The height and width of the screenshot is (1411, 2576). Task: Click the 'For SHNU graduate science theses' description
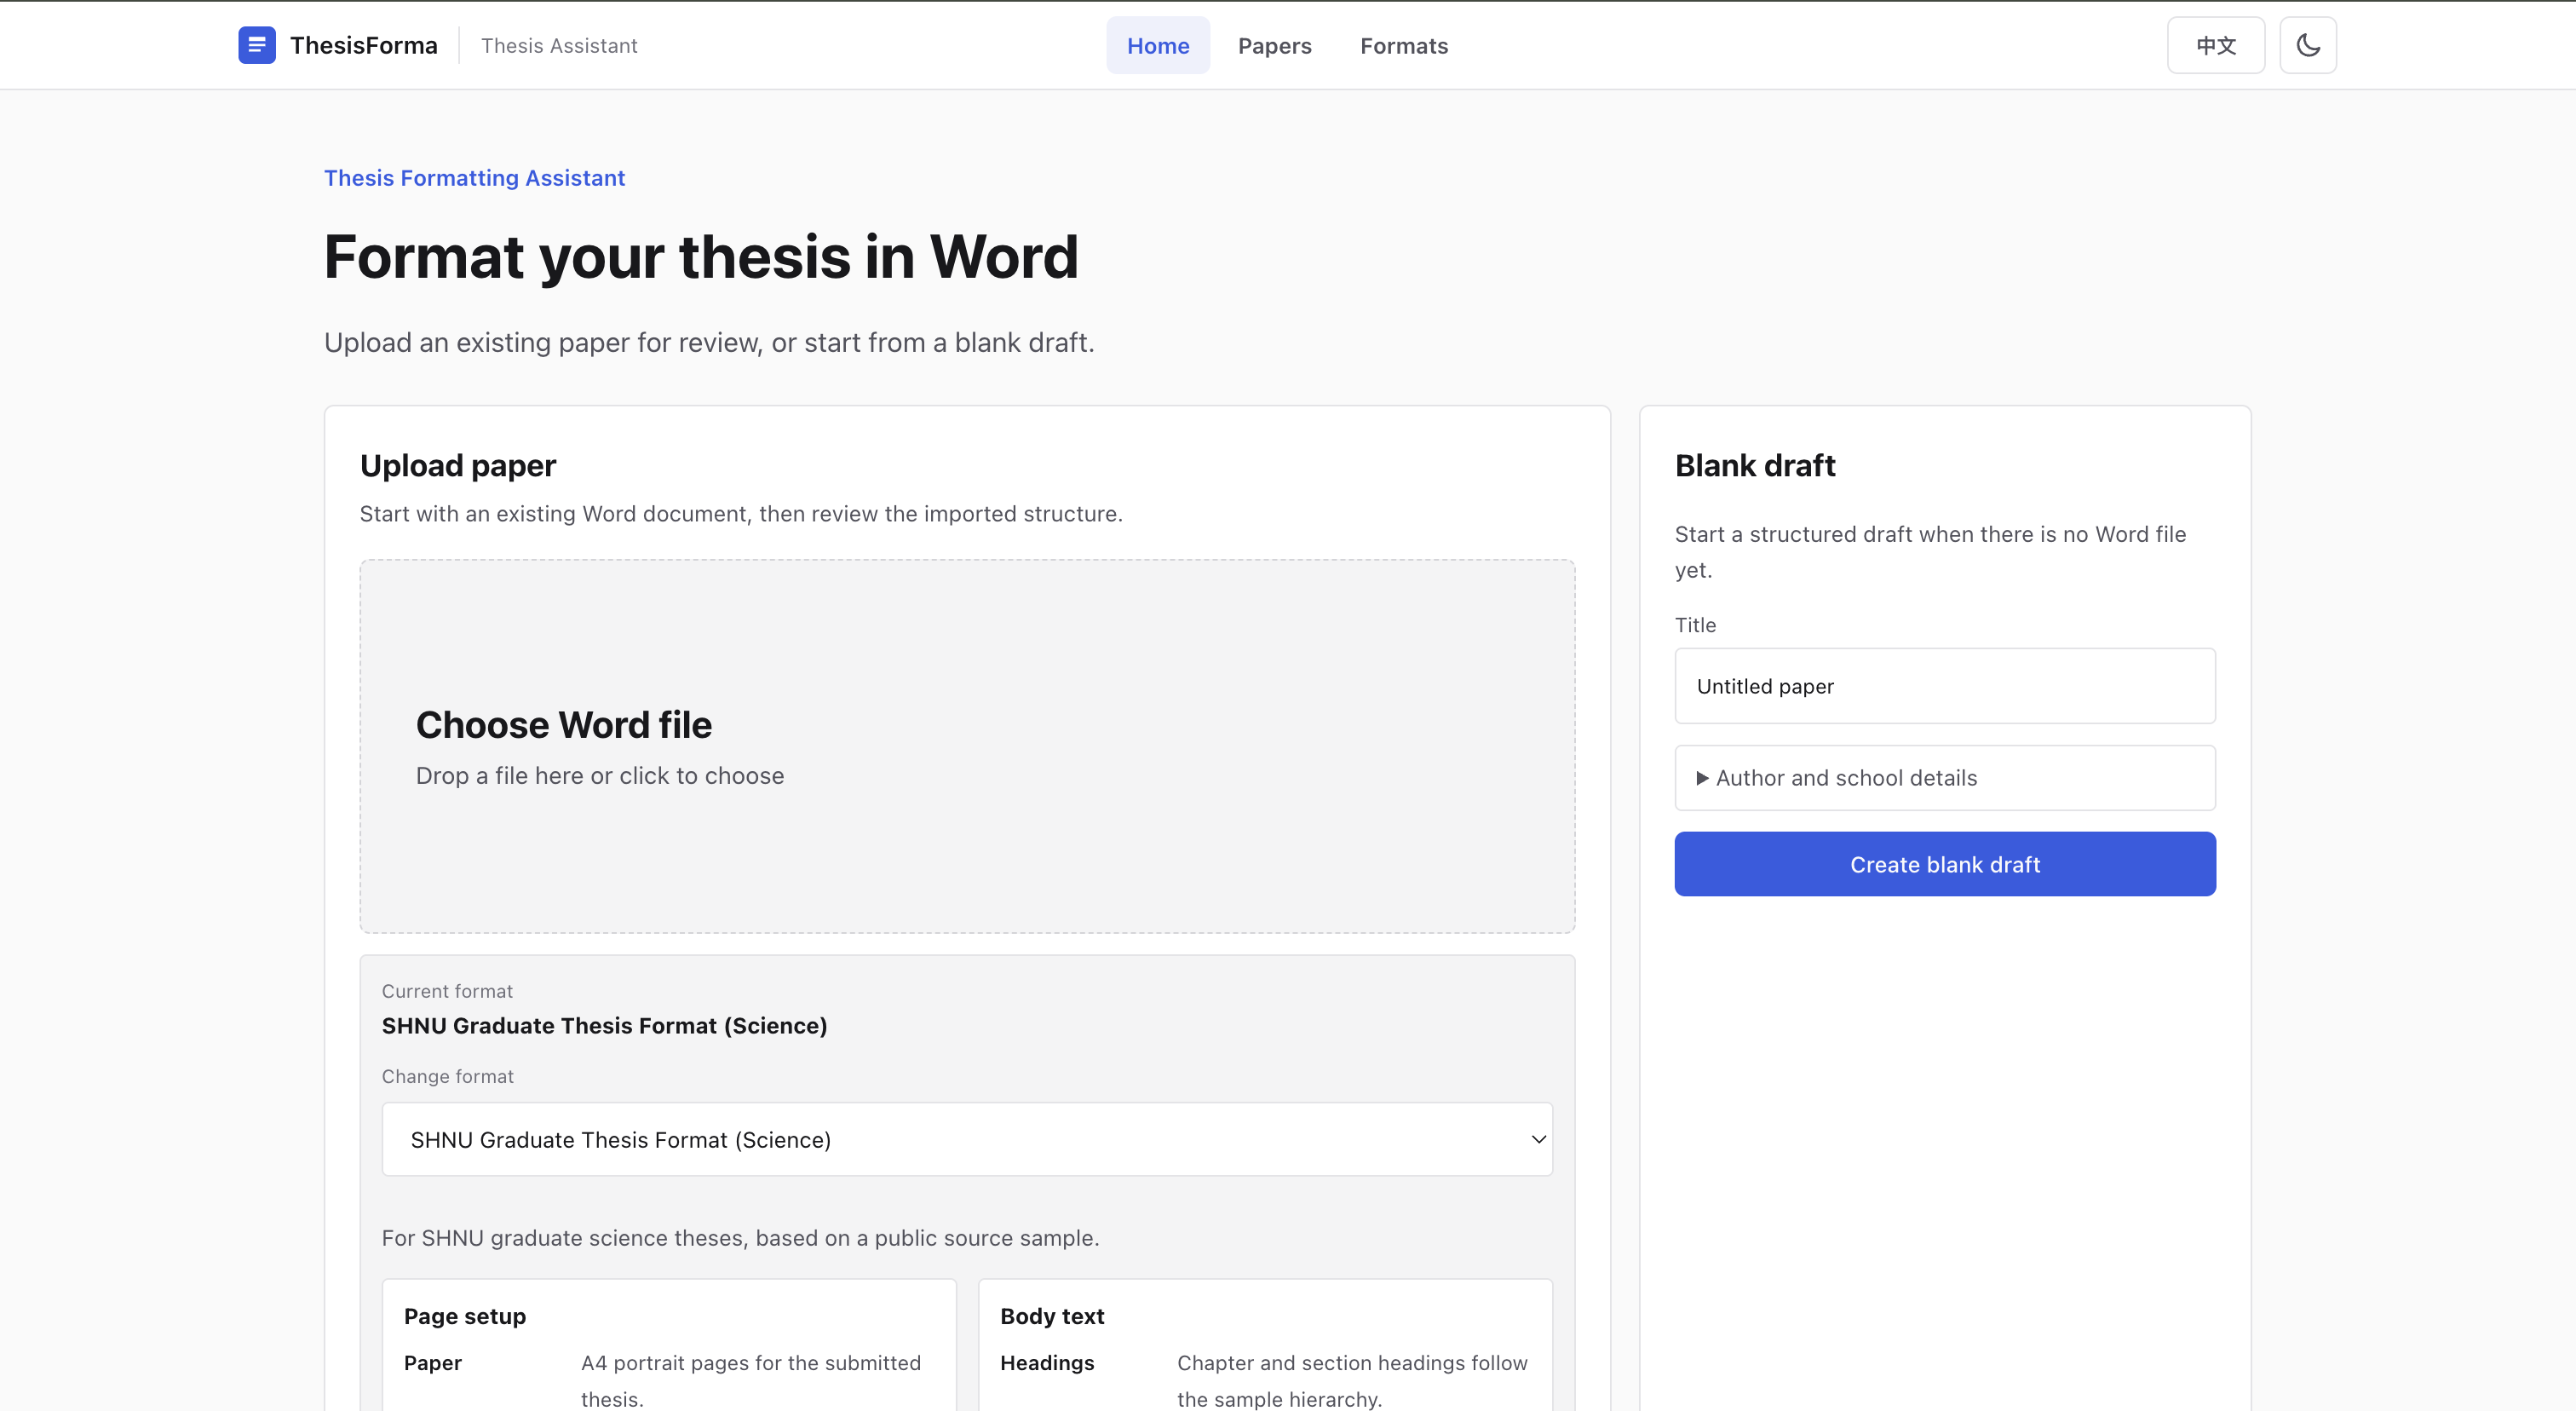point(740,1238)
